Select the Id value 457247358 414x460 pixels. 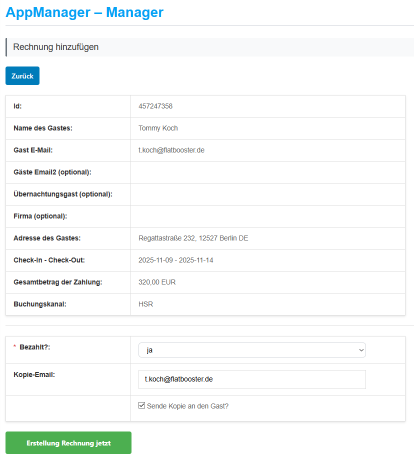point(155,106)
